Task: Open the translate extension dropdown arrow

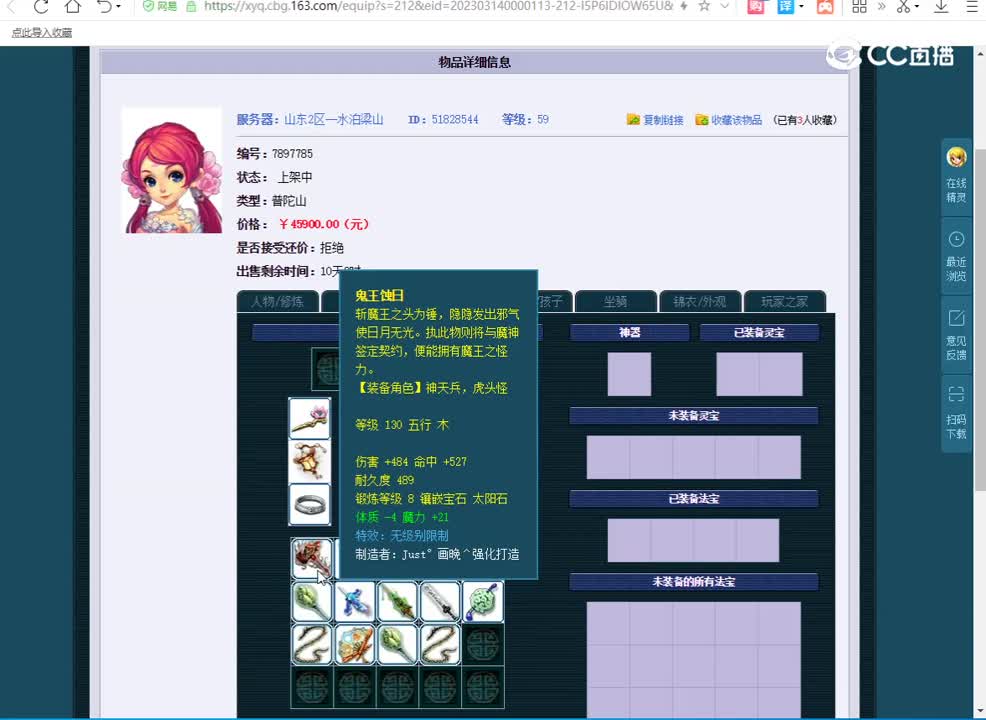Action: [x=802, y=7]
